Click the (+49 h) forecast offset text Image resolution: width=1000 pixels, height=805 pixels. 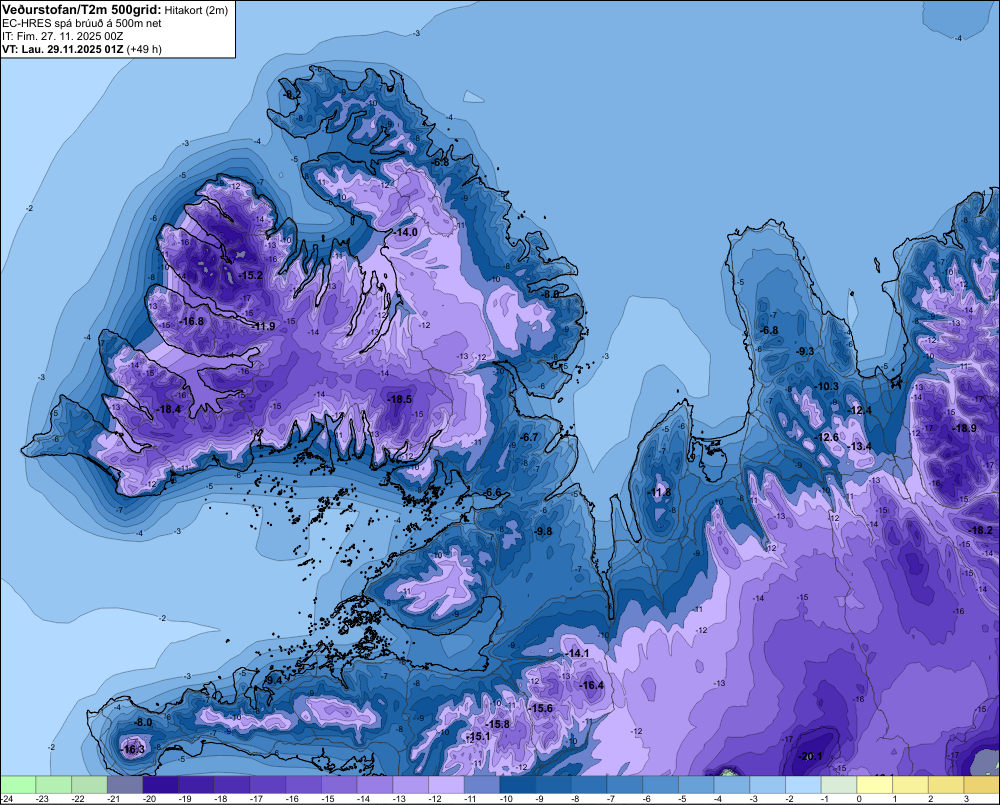144,49
